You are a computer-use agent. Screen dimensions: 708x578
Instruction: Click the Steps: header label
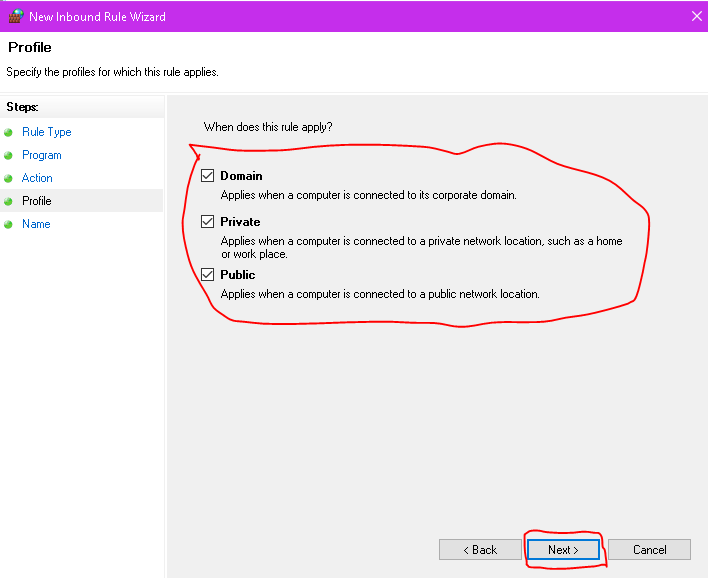(x=22, y=107)
